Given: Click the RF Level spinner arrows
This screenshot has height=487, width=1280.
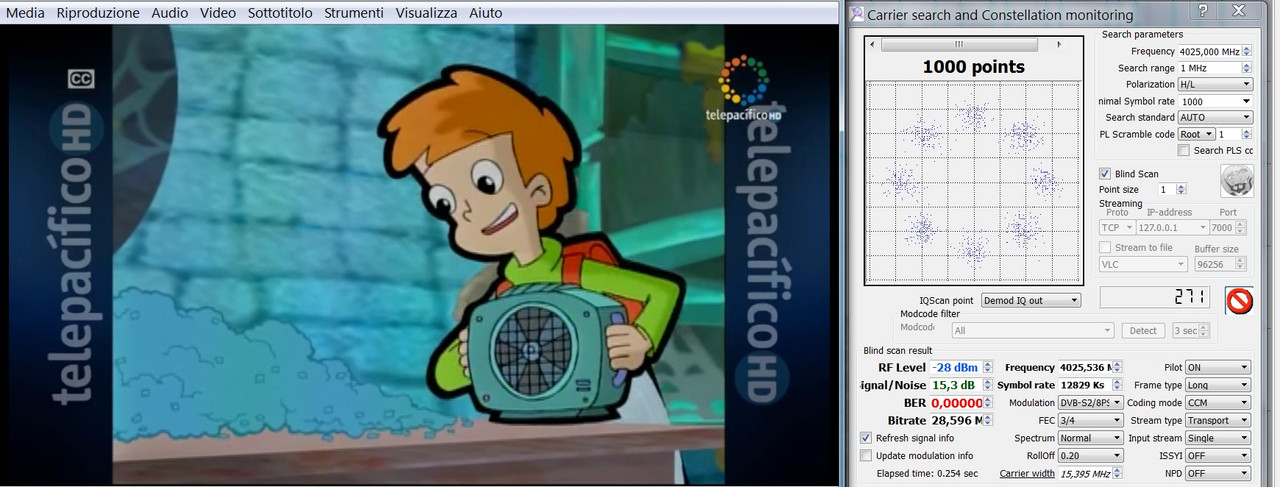Looking at the screenshot, I should pyautogui.click(x=988, y=368).
